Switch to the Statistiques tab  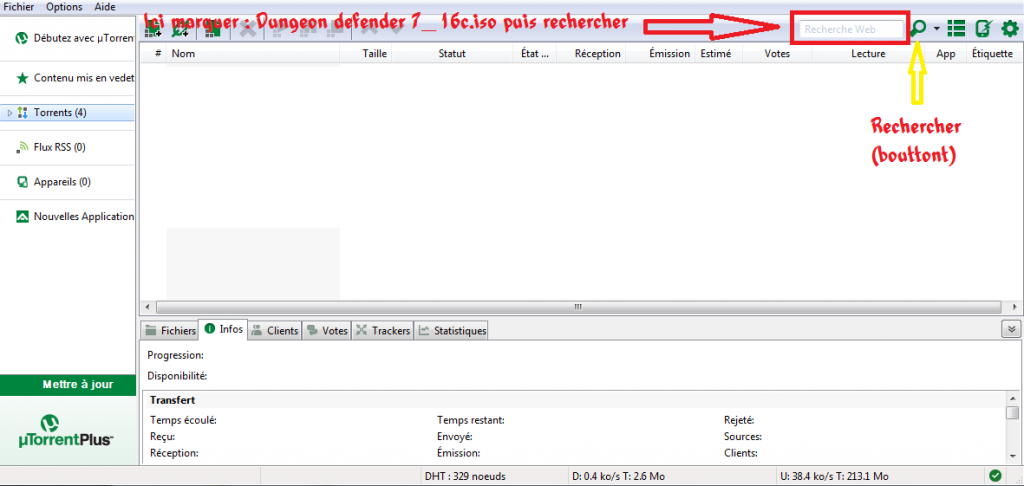pos(453,331)
